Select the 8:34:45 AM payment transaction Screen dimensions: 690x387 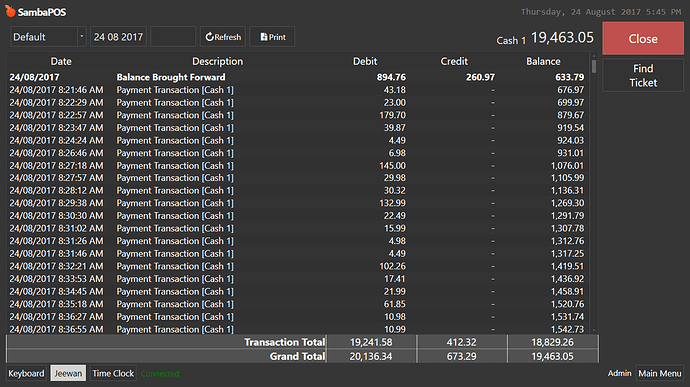point(297,291)
